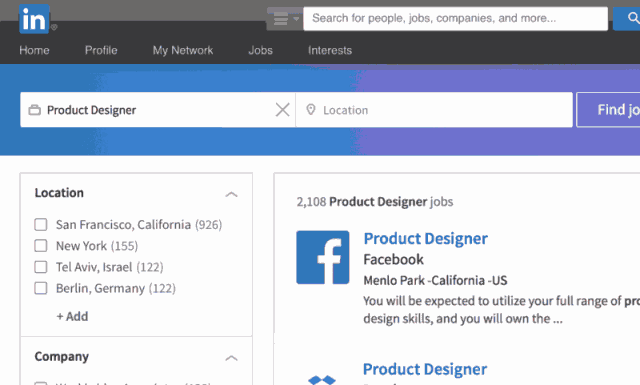Select the Berlin, Germany checkbox

[41, 288]
